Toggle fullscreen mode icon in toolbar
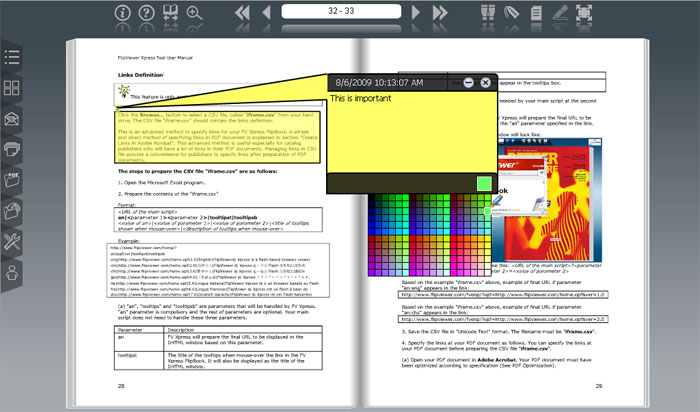This screenshot has width=700, height=412. pos(584,13)
